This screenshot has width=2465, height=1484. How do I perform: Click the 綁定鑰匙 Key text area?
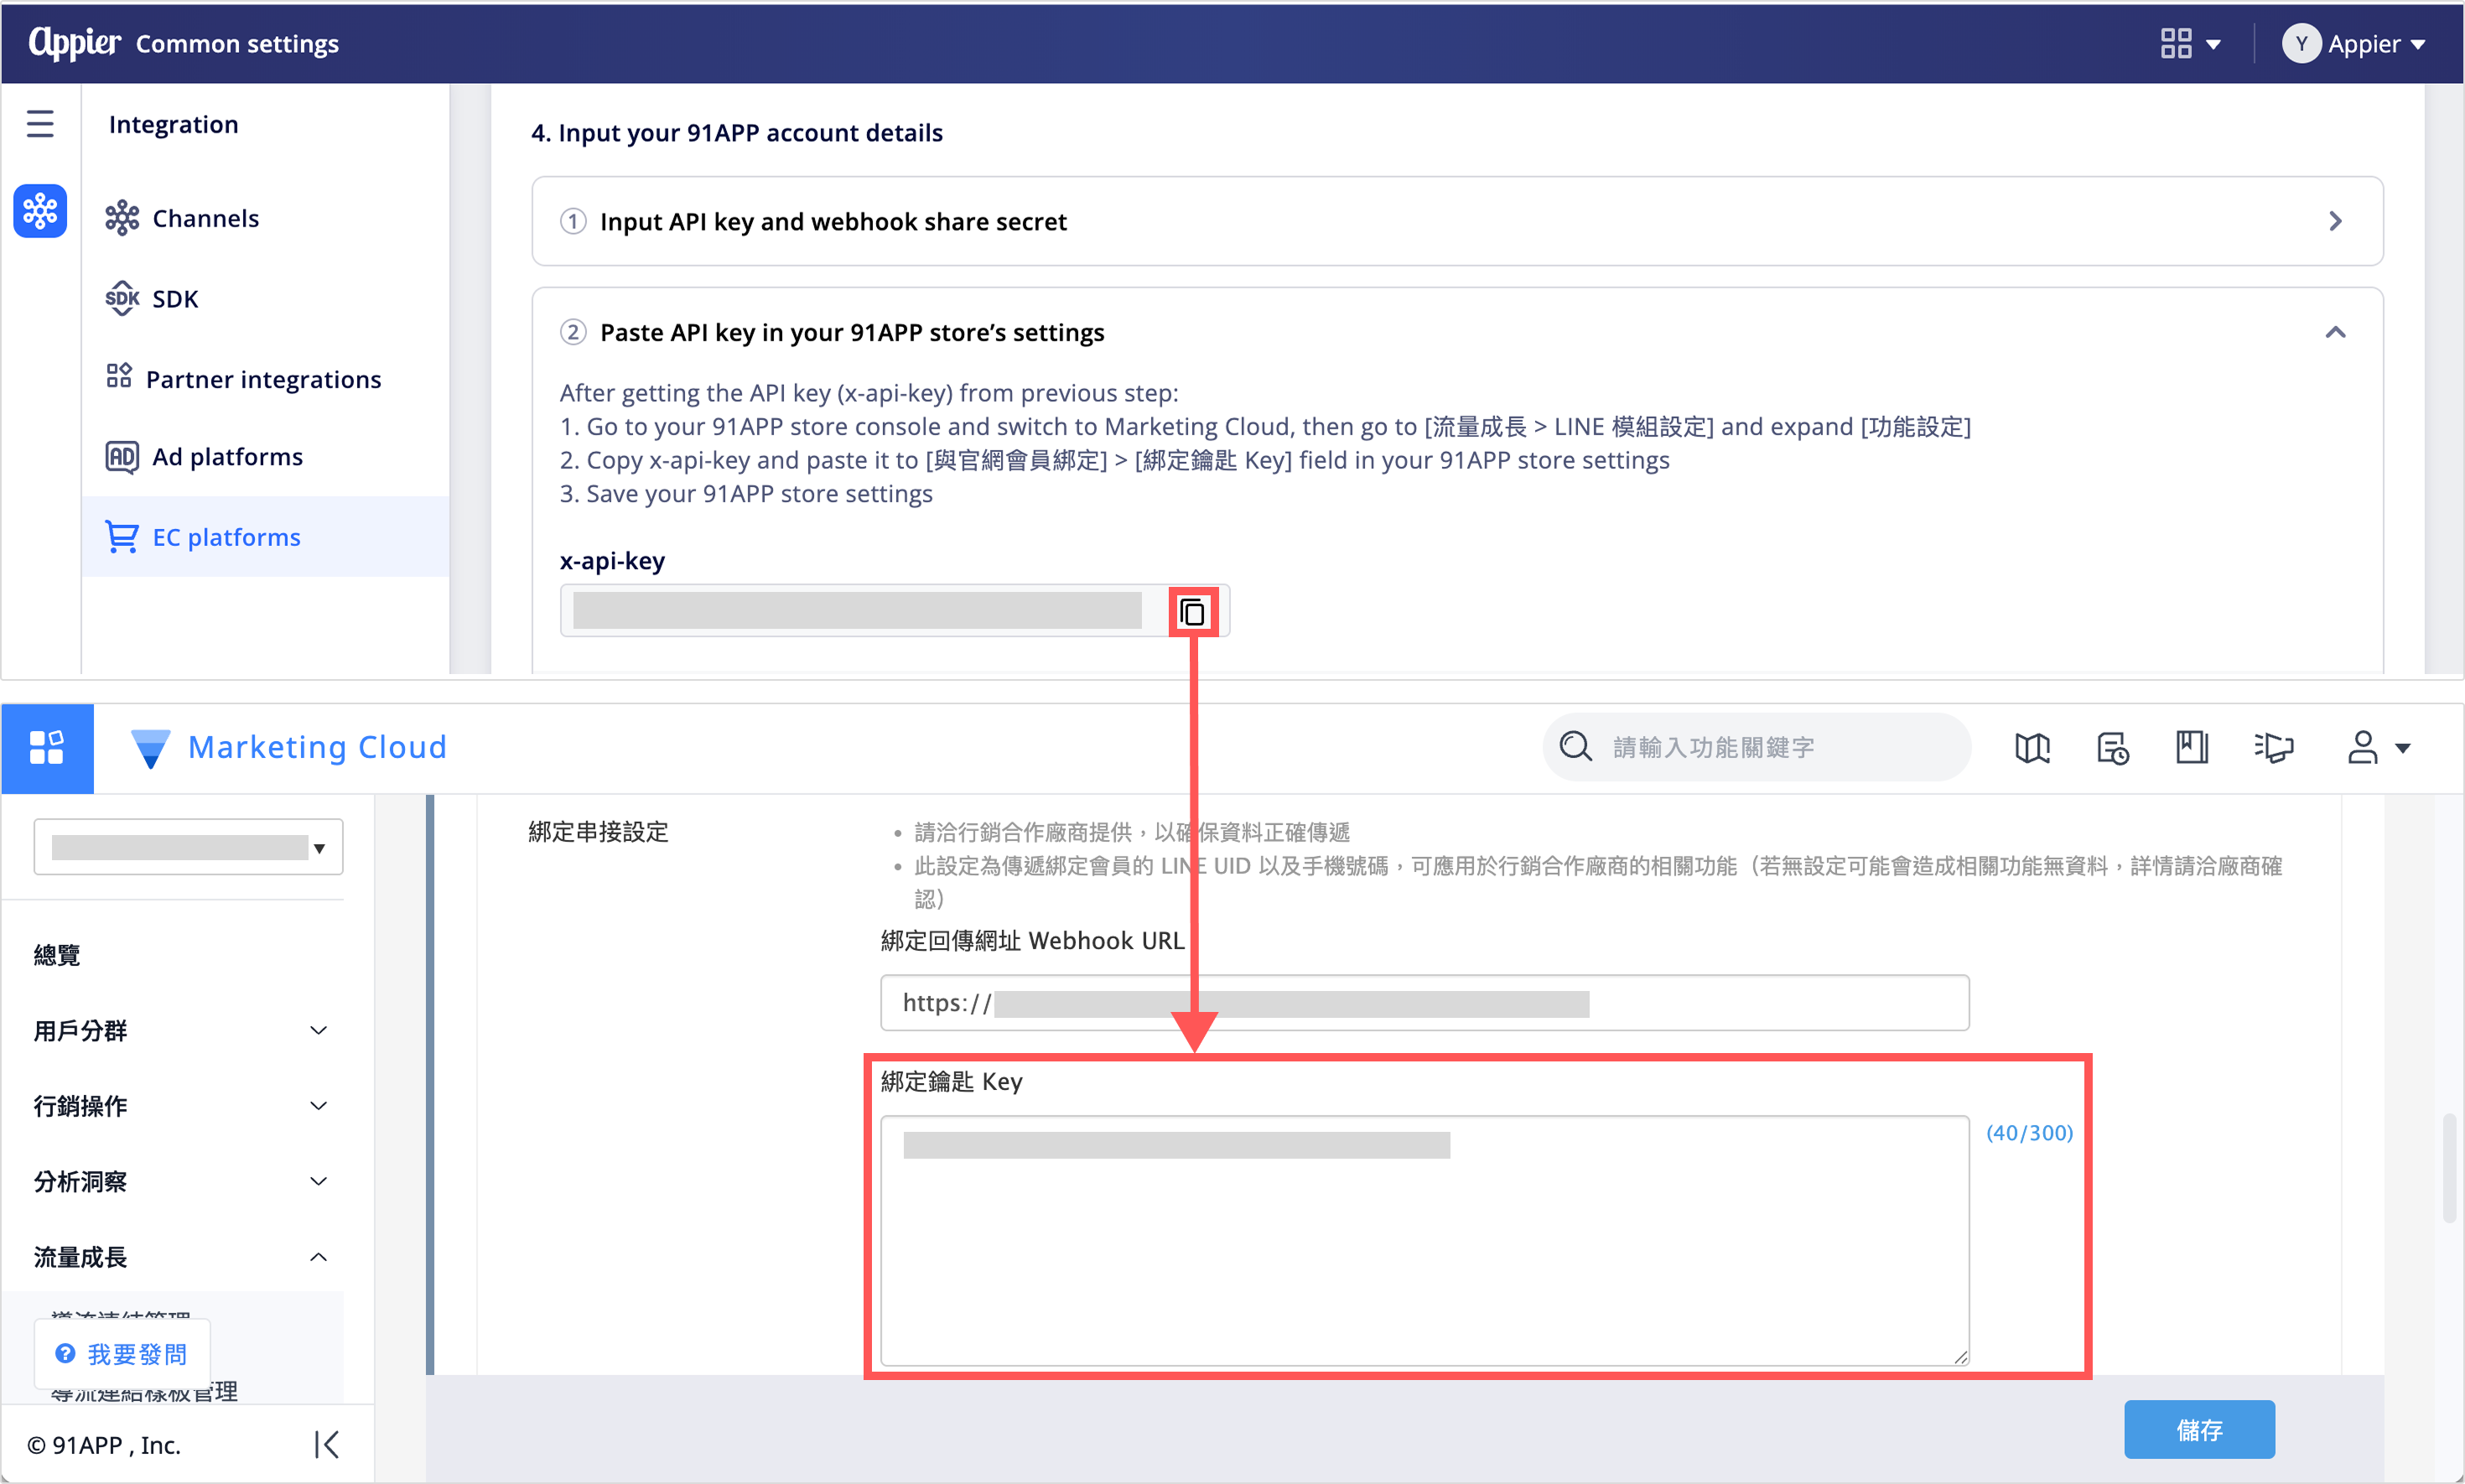[1424, 1240]
